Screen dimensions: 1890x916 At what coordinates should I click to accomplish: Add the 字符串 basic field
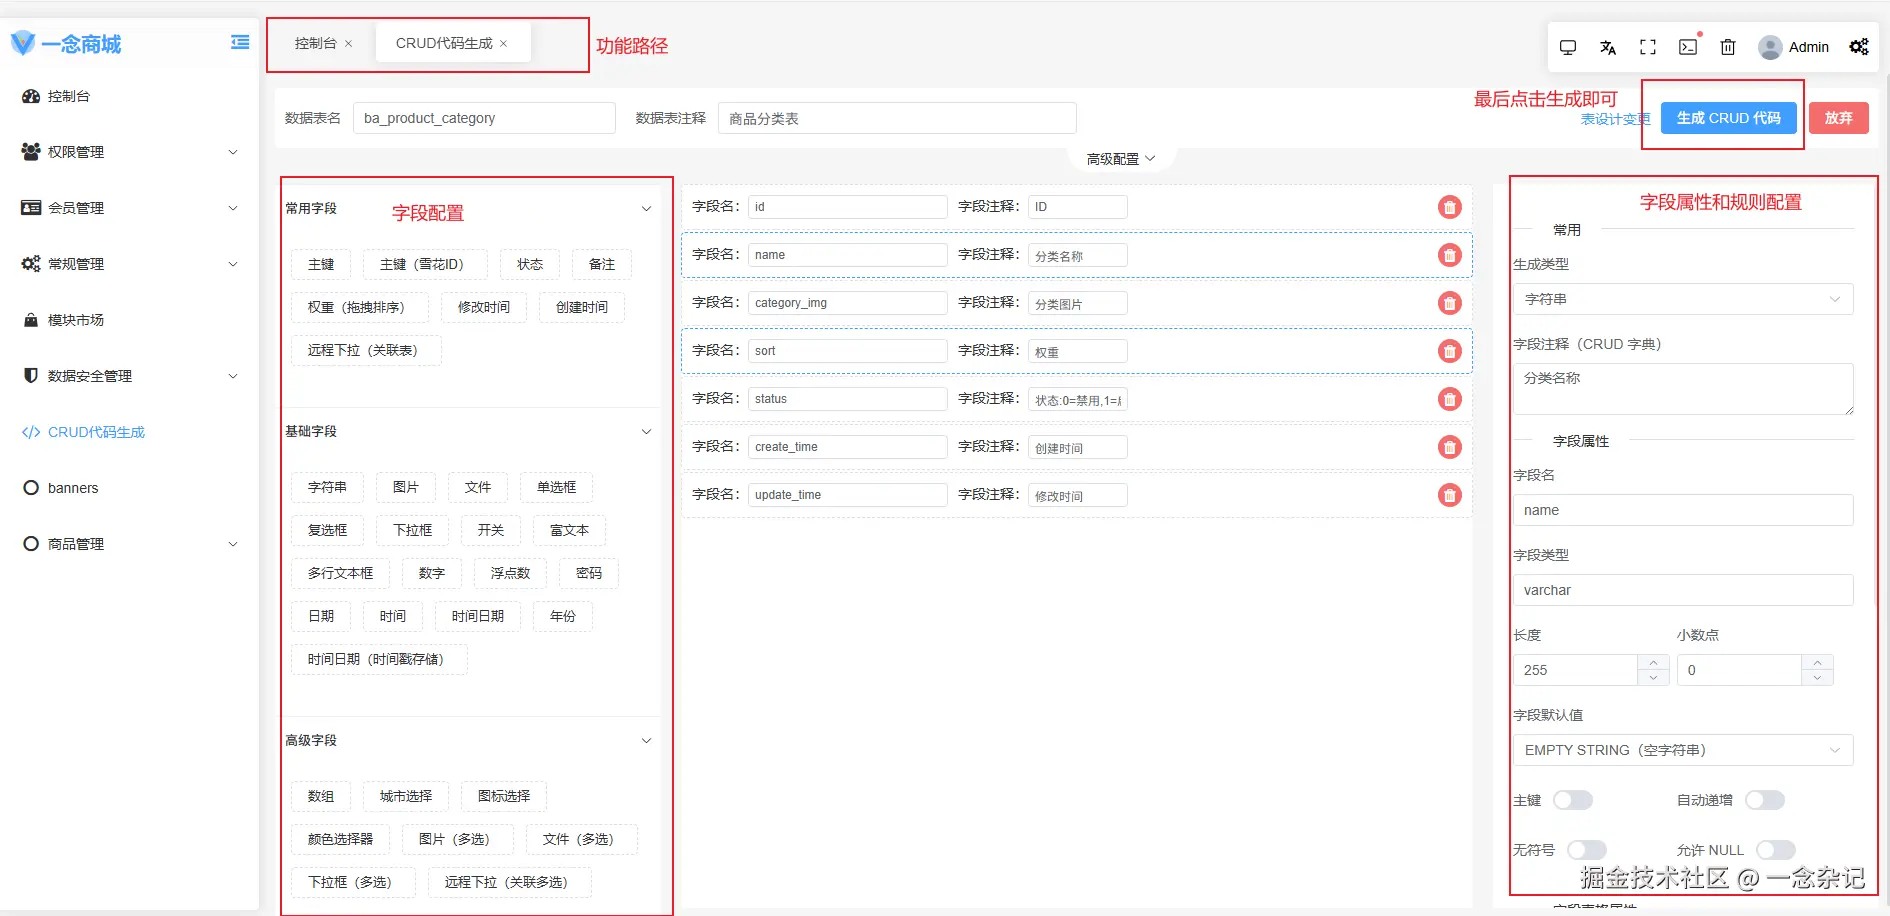[x=327, y=487]
